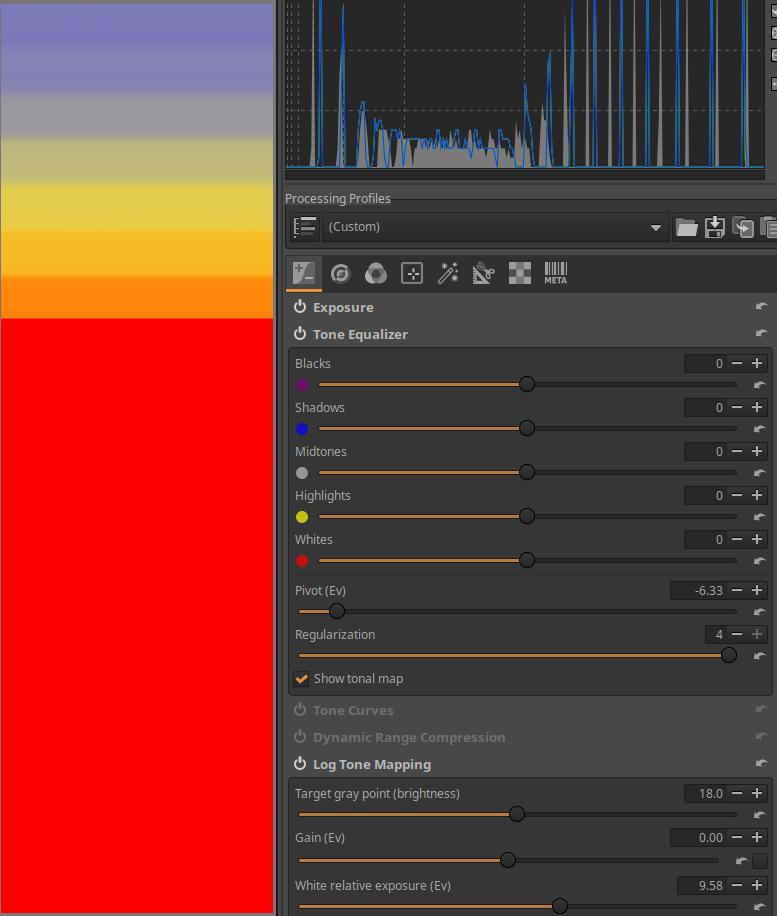The image size is (777, 916).
Task: Open the Transform tab with scissors icon
Action: [483, 273]
